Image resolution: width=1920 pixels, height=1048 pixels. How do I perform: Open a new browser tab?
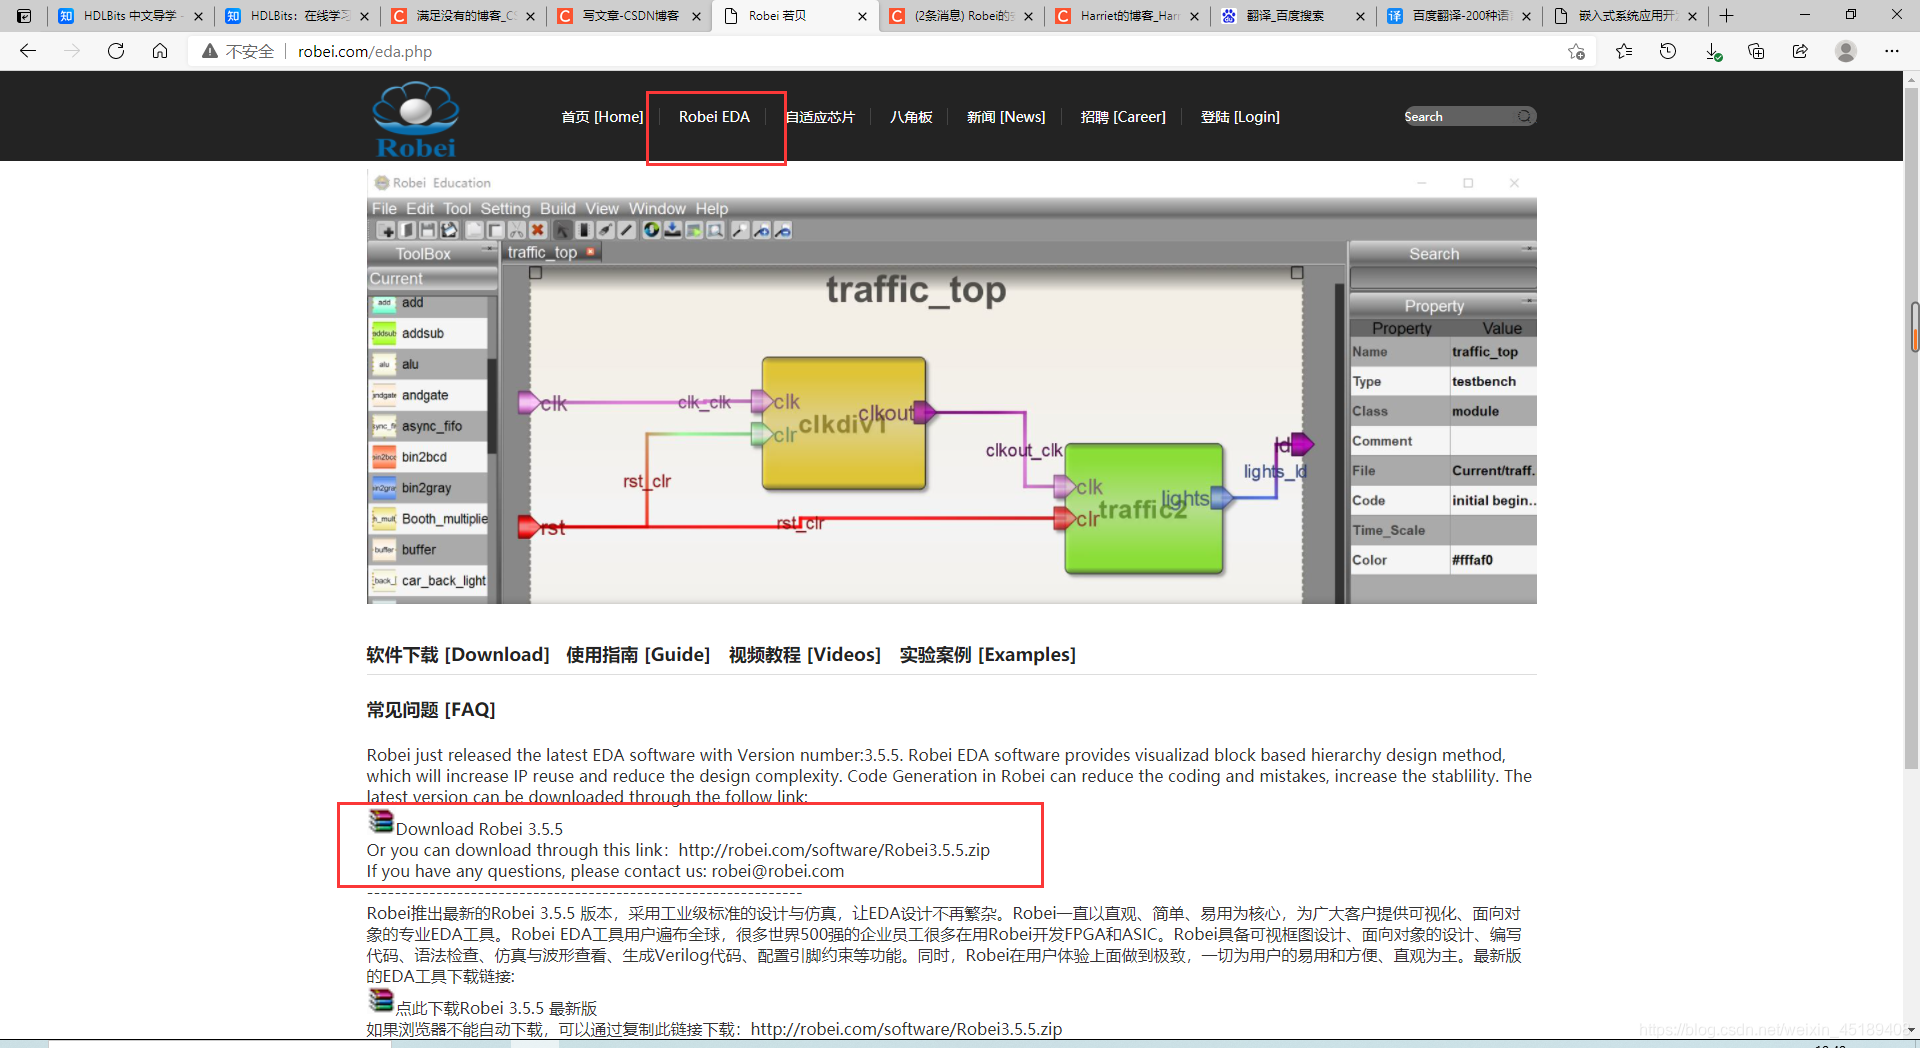click(x=1726, y=16)
